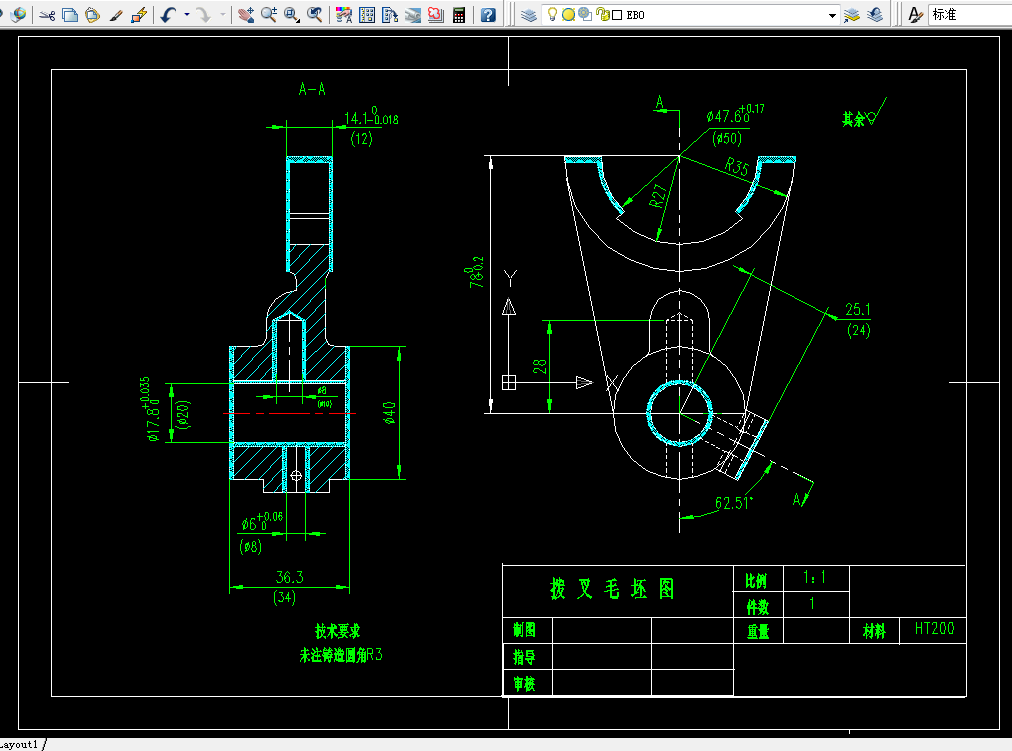The width and height of the screenshot is (1012, 751).
Task: Toggle viewport freeze for layer EBO
Action: pyautogui.click(x=585, y=14)
